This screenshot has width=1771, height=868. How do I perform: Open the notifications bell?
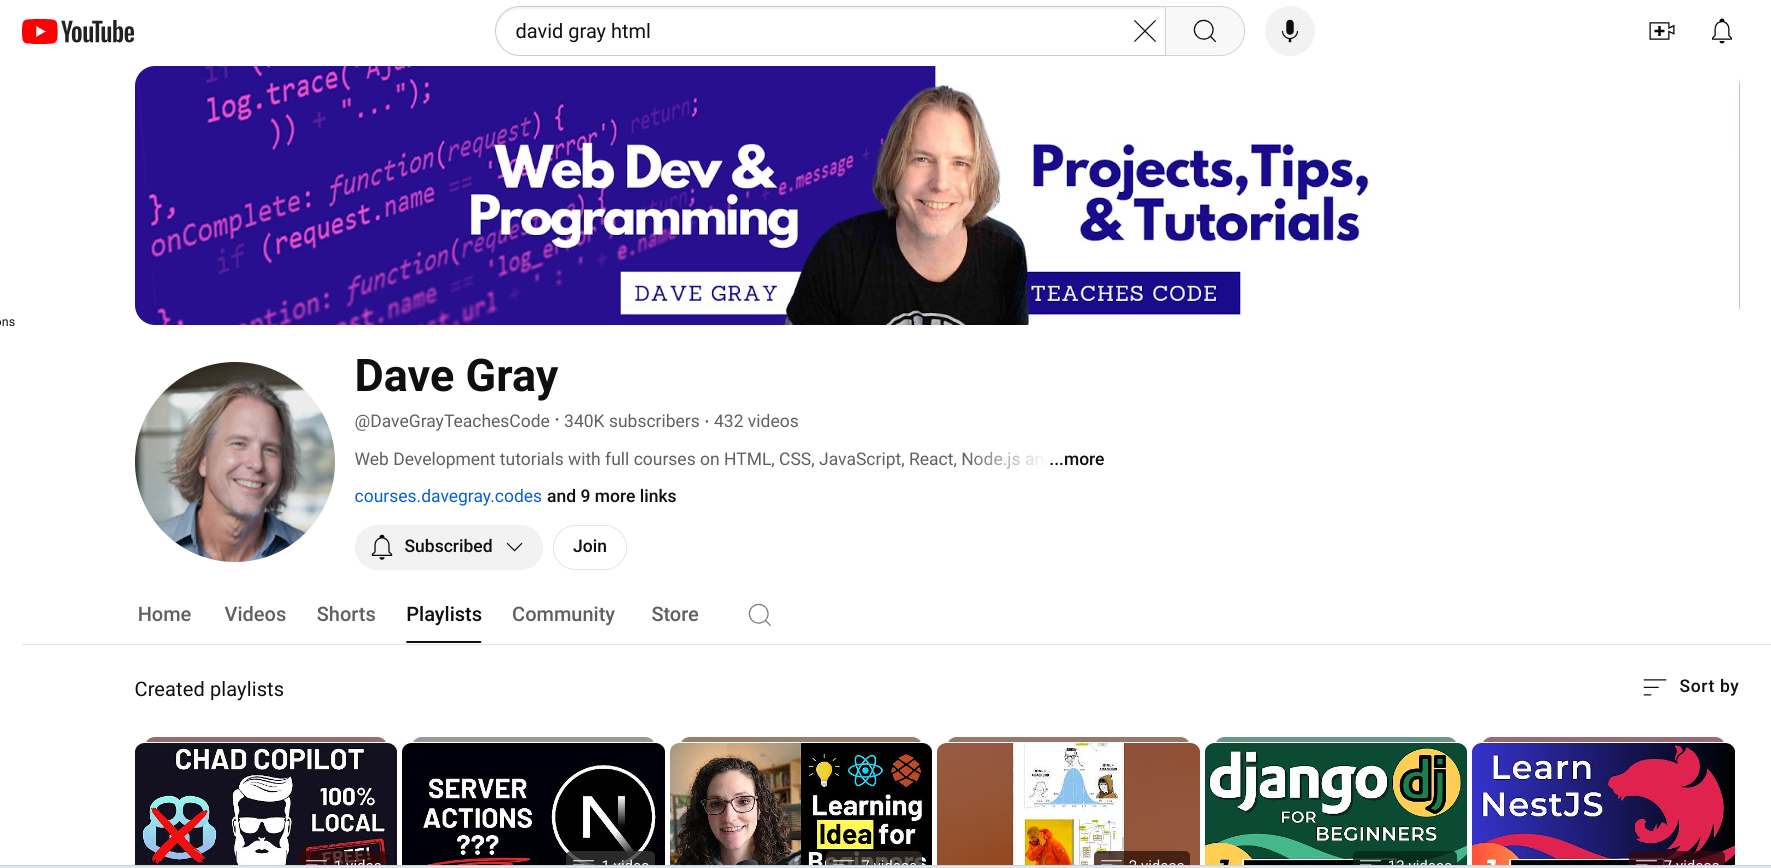click(1722, 31)
